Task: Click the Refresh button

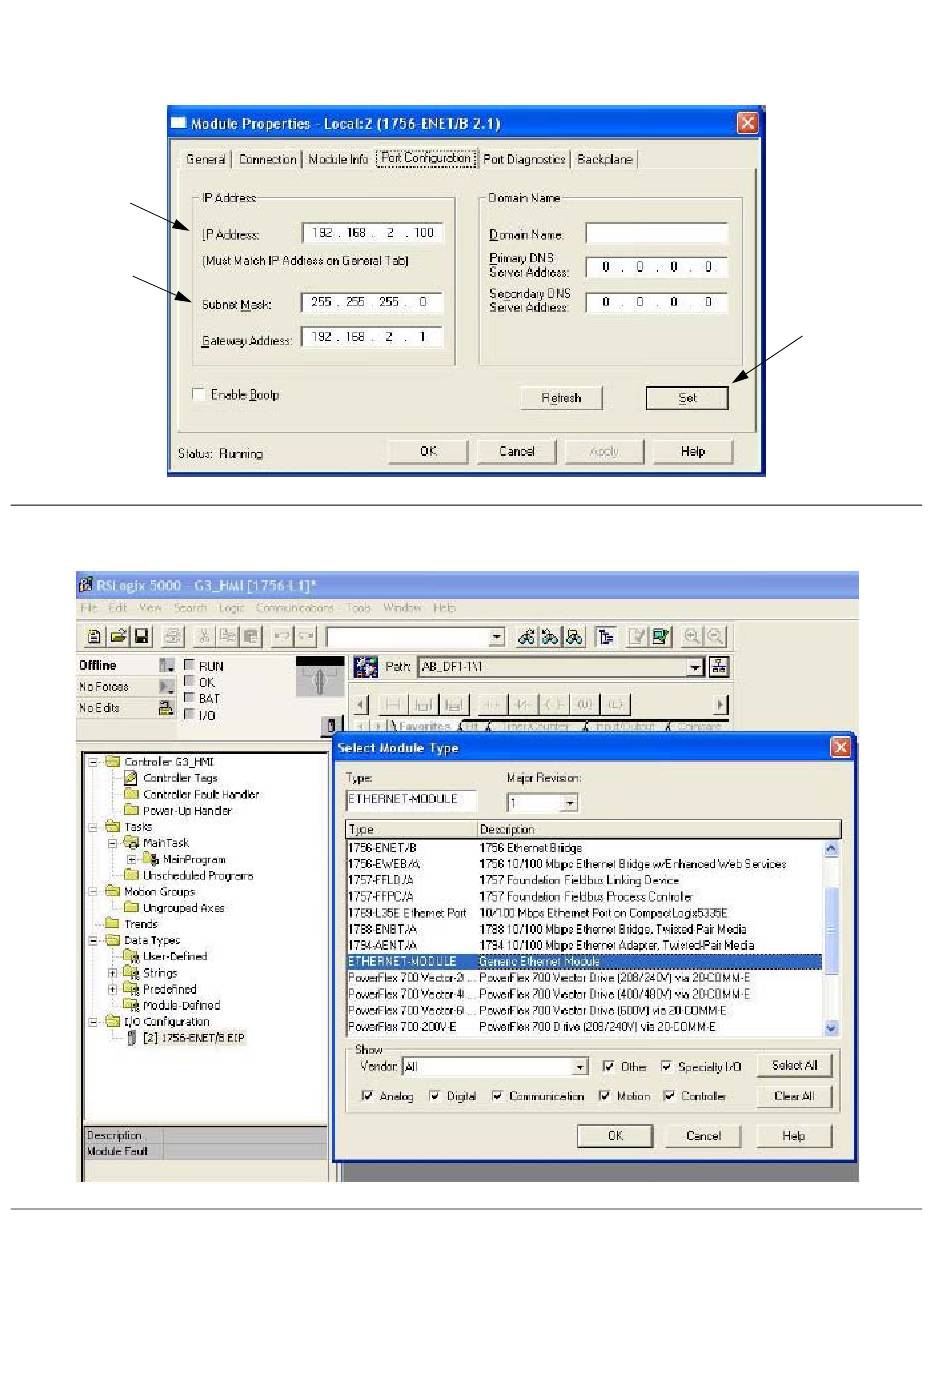Action: [561, 398]
